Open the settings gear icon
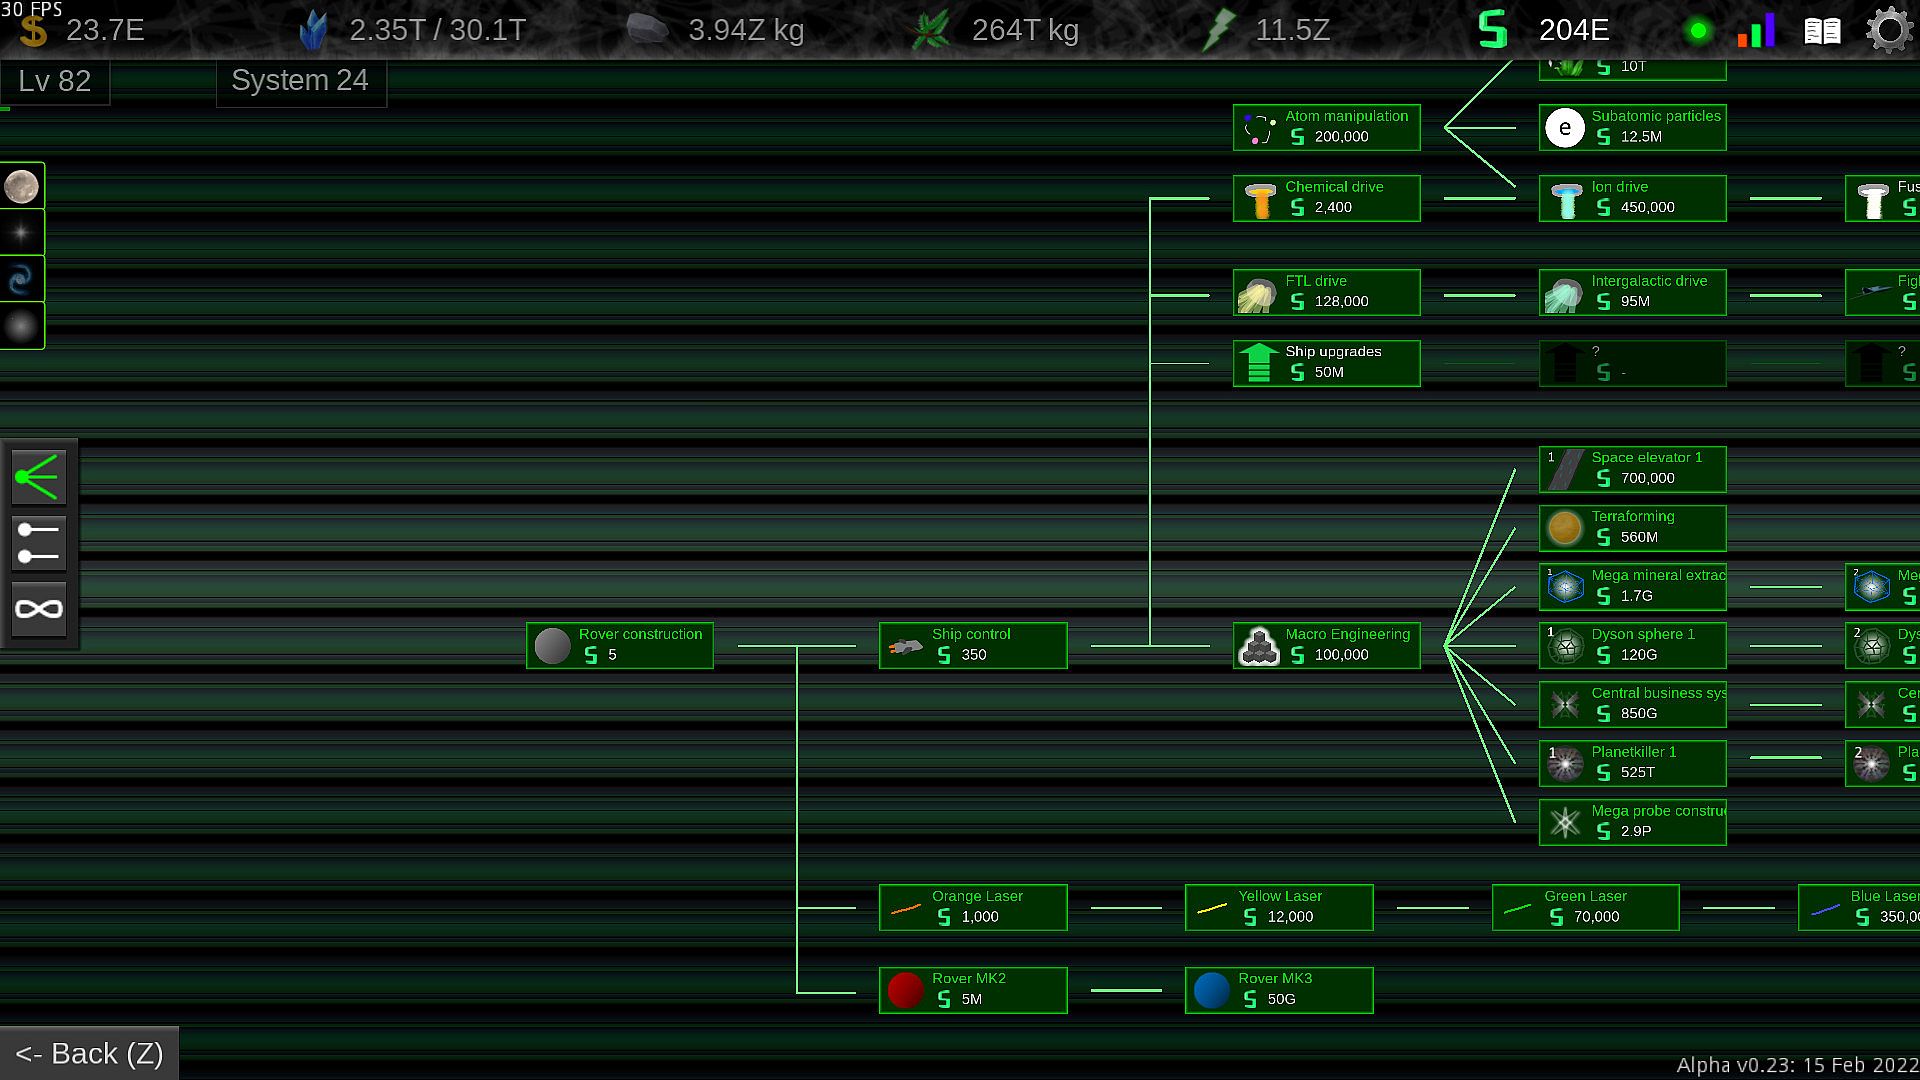This screenshot has height=1080, width=1920. pyautogui.click(x=1888, y=31)
